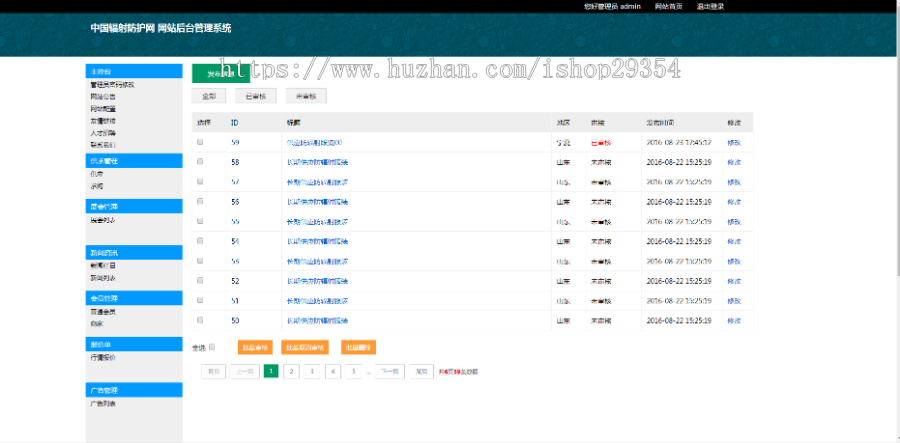Open 人才招聘 in the sidebar

click(x=103, y=133)
